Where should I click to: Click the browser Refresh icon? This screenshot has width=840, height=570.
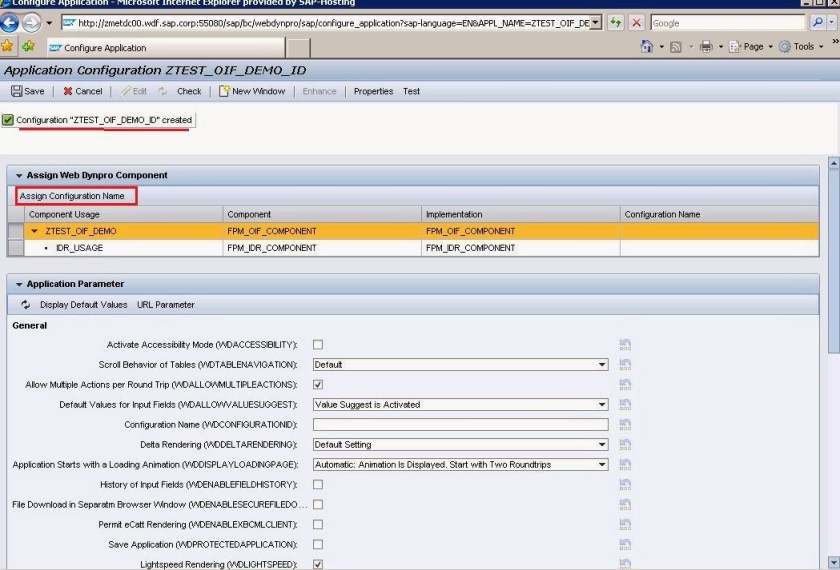(616, 22)
